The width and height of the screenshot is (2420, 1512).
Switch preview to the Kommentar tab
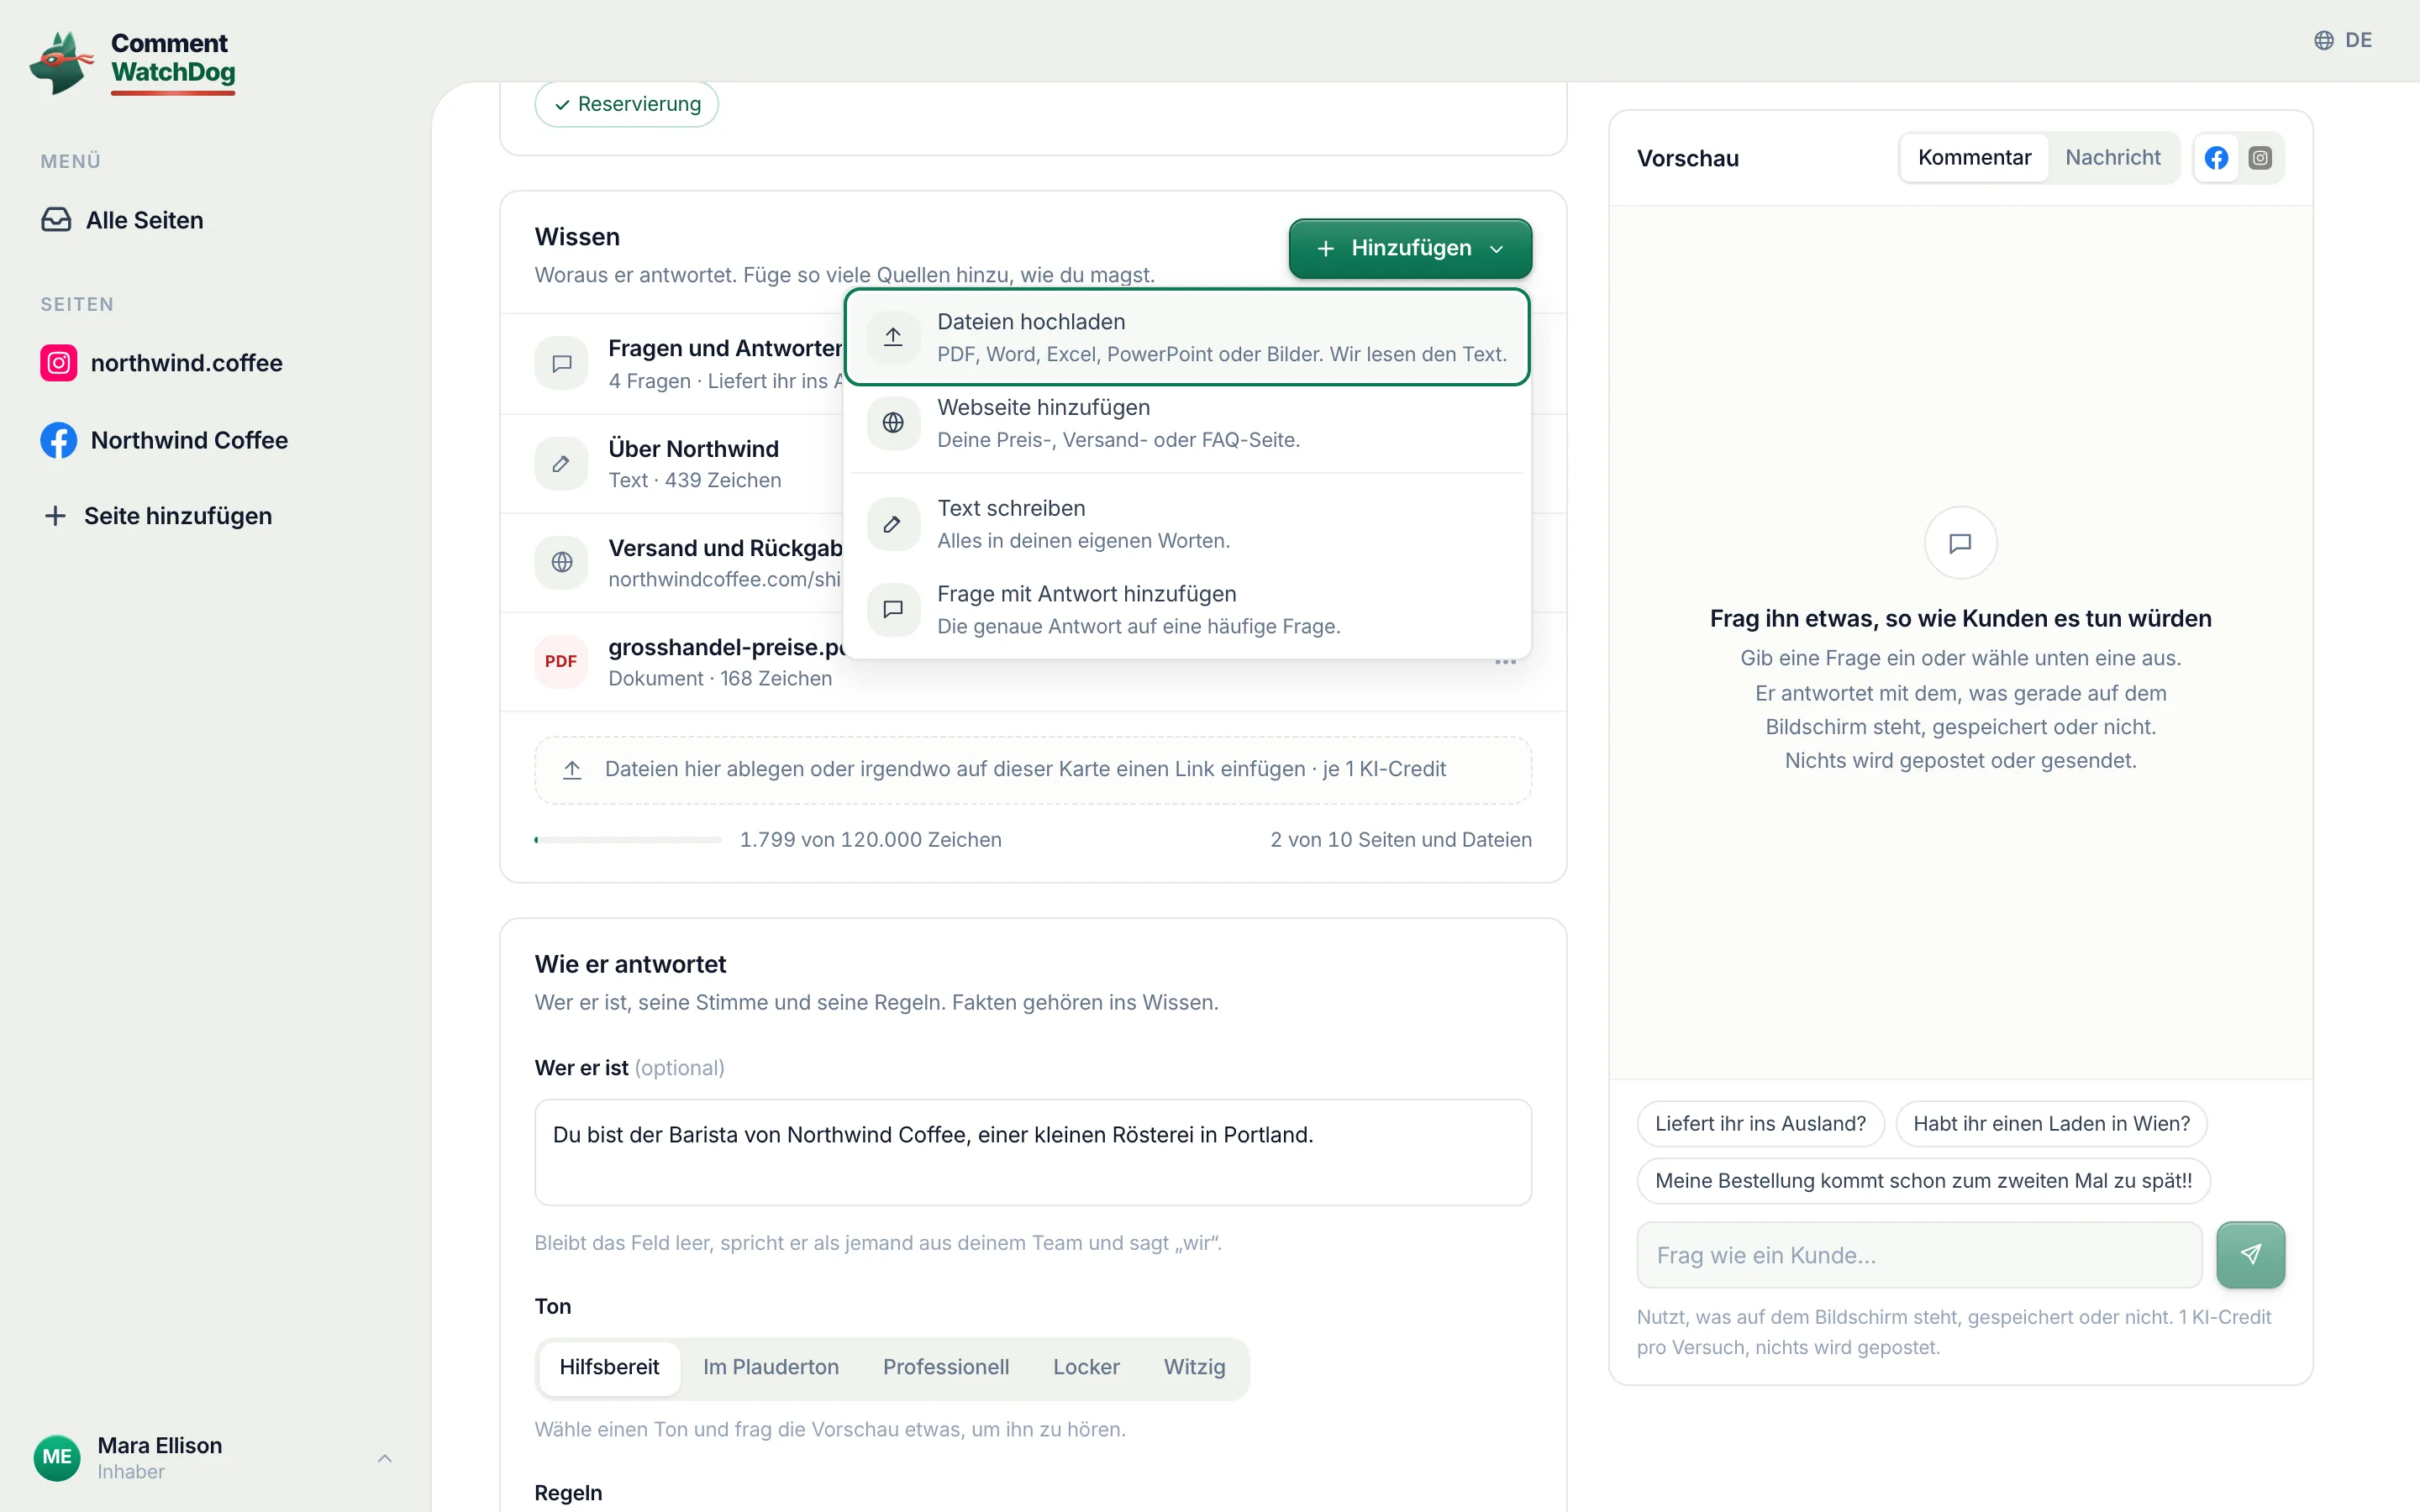click(x=1974, y=158)
